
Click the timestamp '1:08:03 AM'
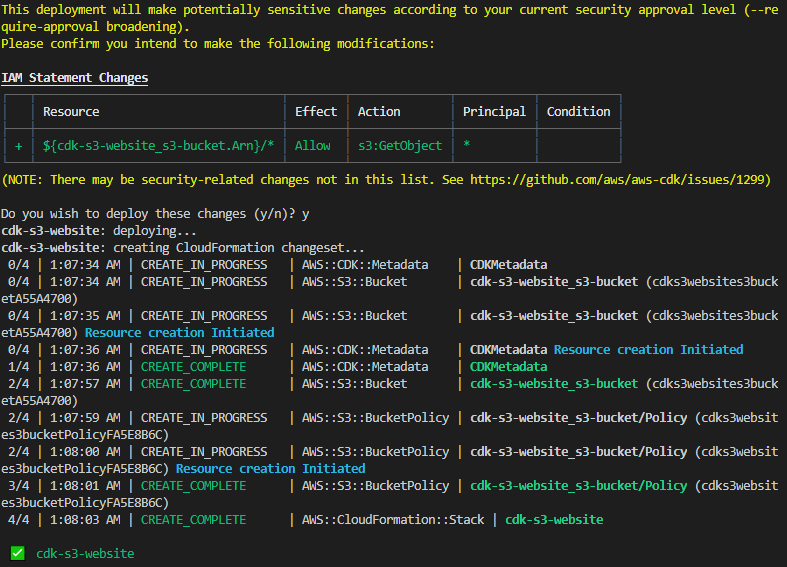[85, 520]
